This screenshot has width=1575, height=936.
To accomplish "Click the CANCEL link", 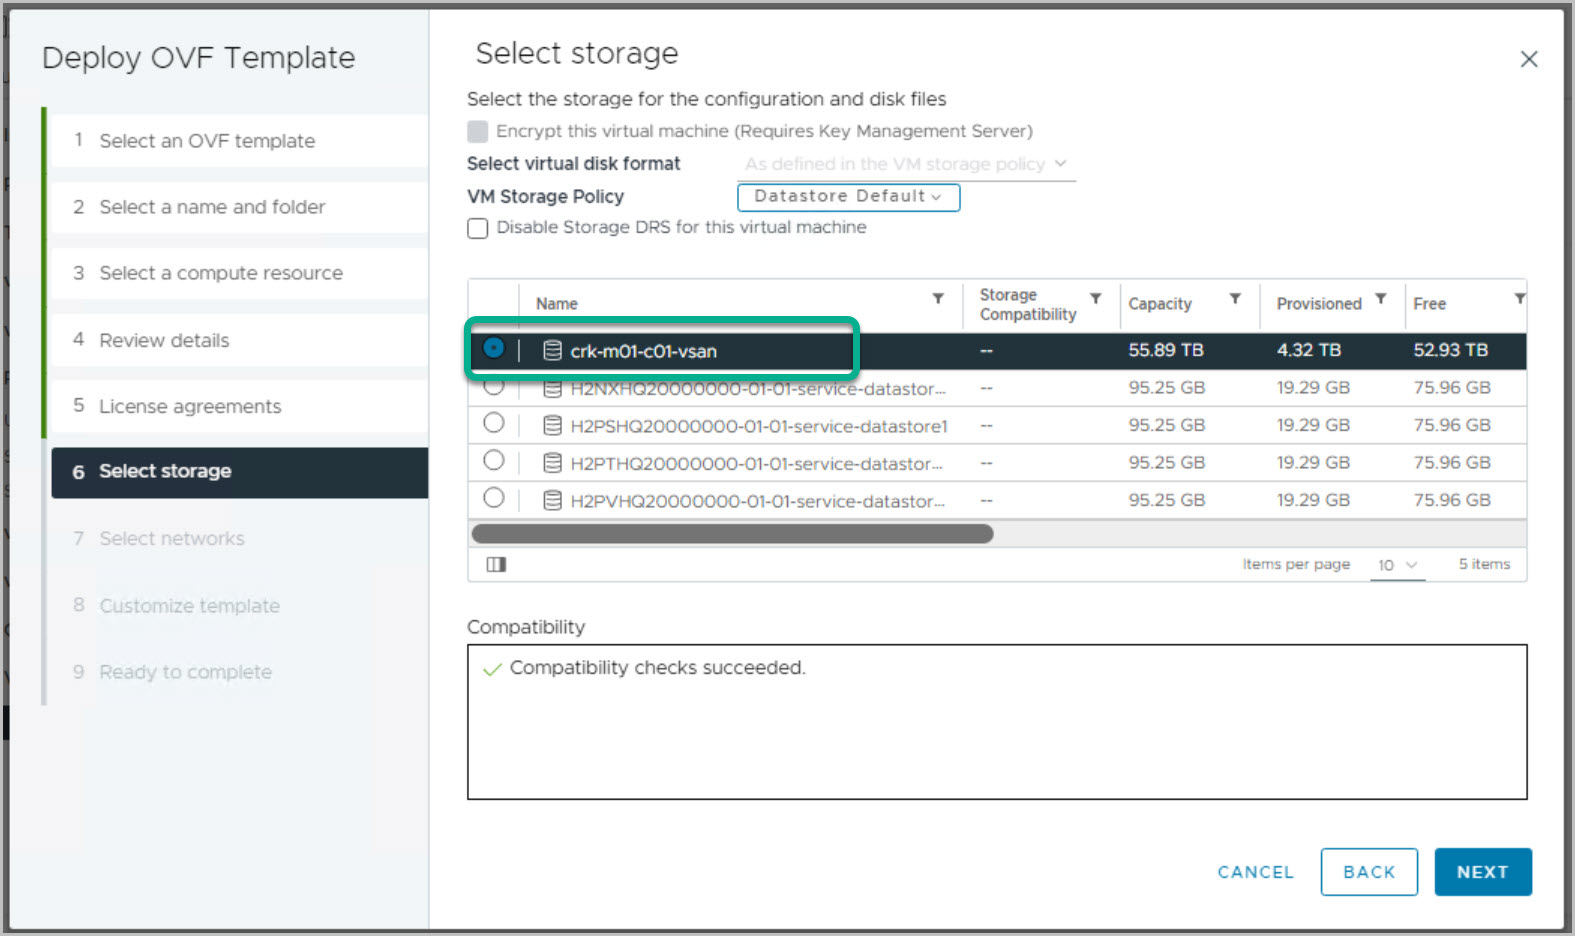I will point(1255,872).
